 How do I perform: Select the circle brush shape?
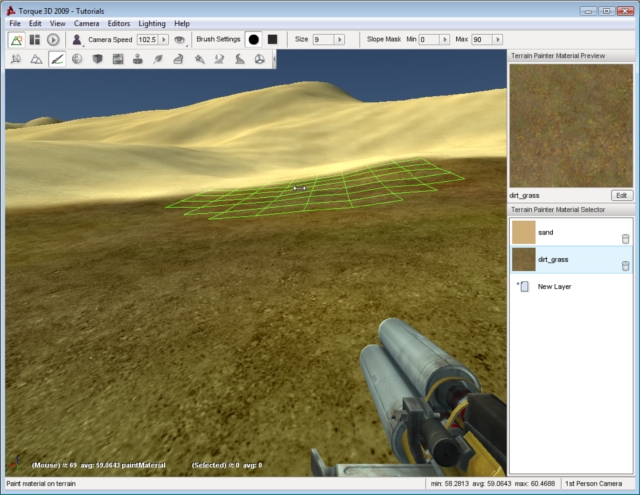(253, 40)
